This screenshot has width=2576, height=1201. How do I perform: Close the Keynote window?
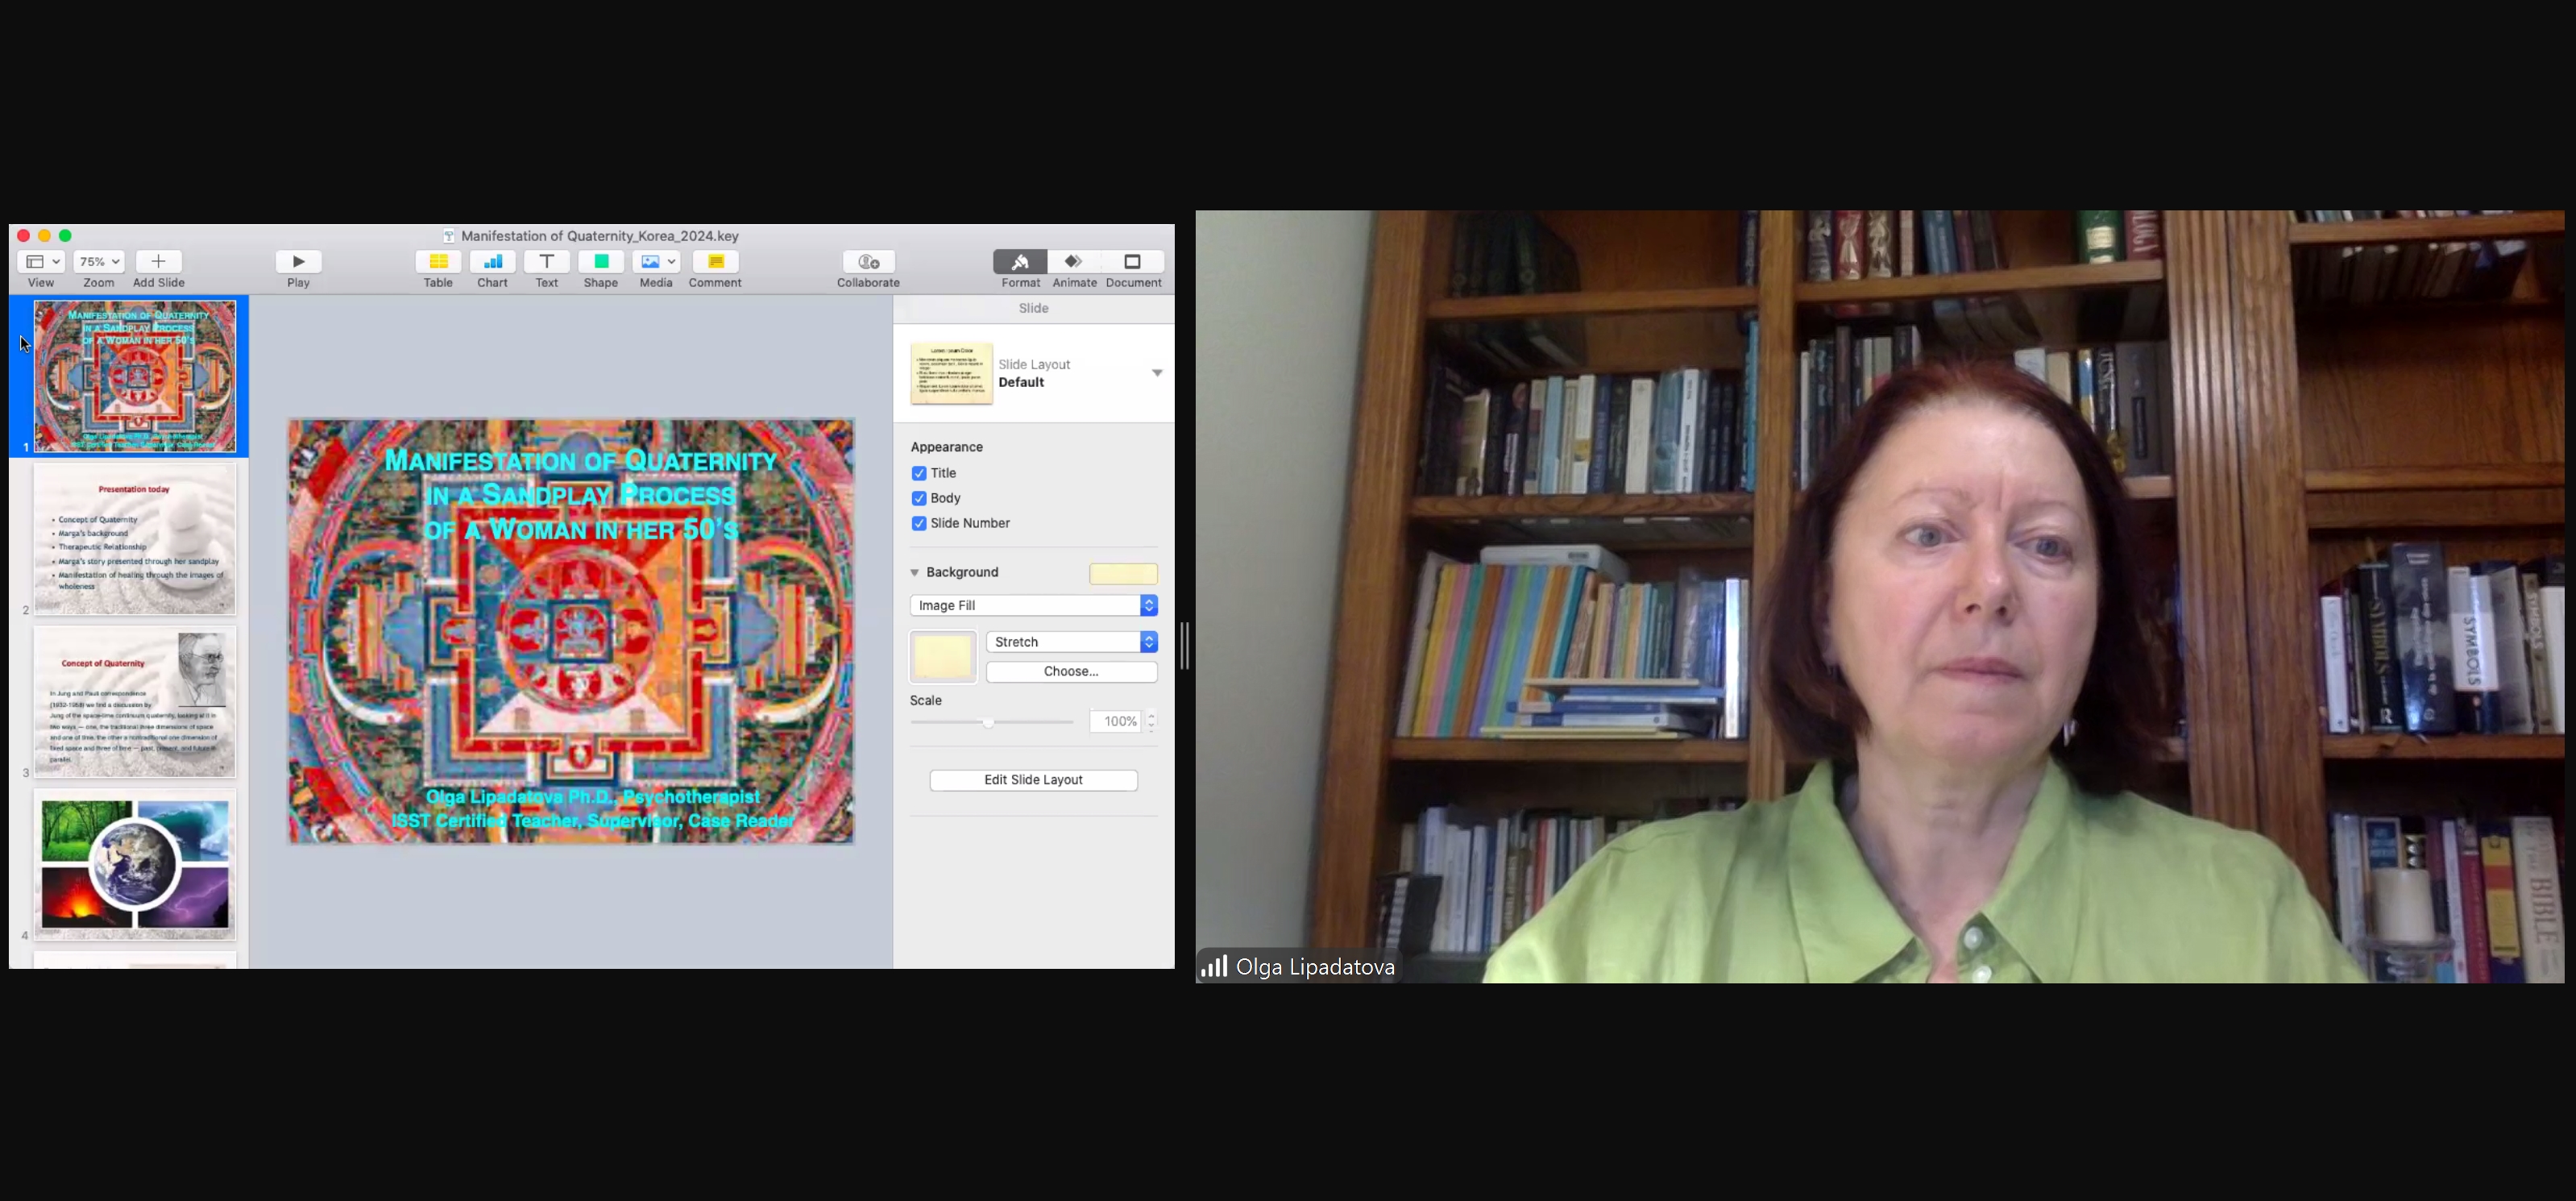tap(23, 236)
